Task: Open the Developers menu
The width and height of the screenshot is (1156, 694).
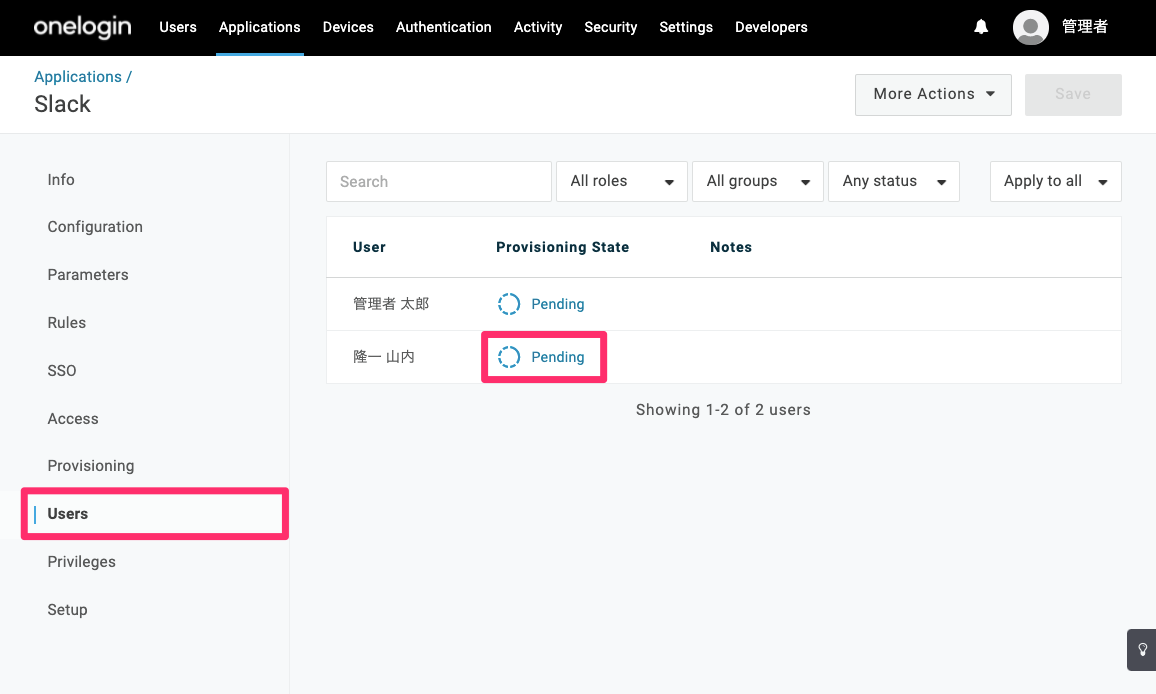Action: click(x=771, y=27)
